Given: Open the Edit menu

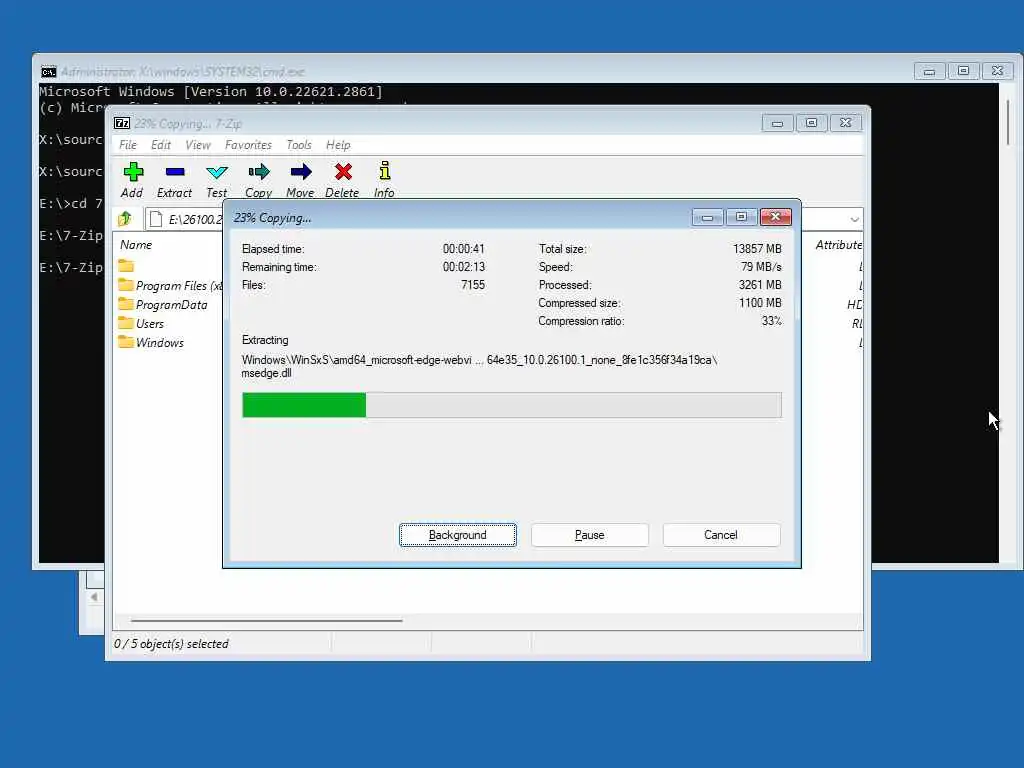Looking at the screenshot, I should point(161,145).
